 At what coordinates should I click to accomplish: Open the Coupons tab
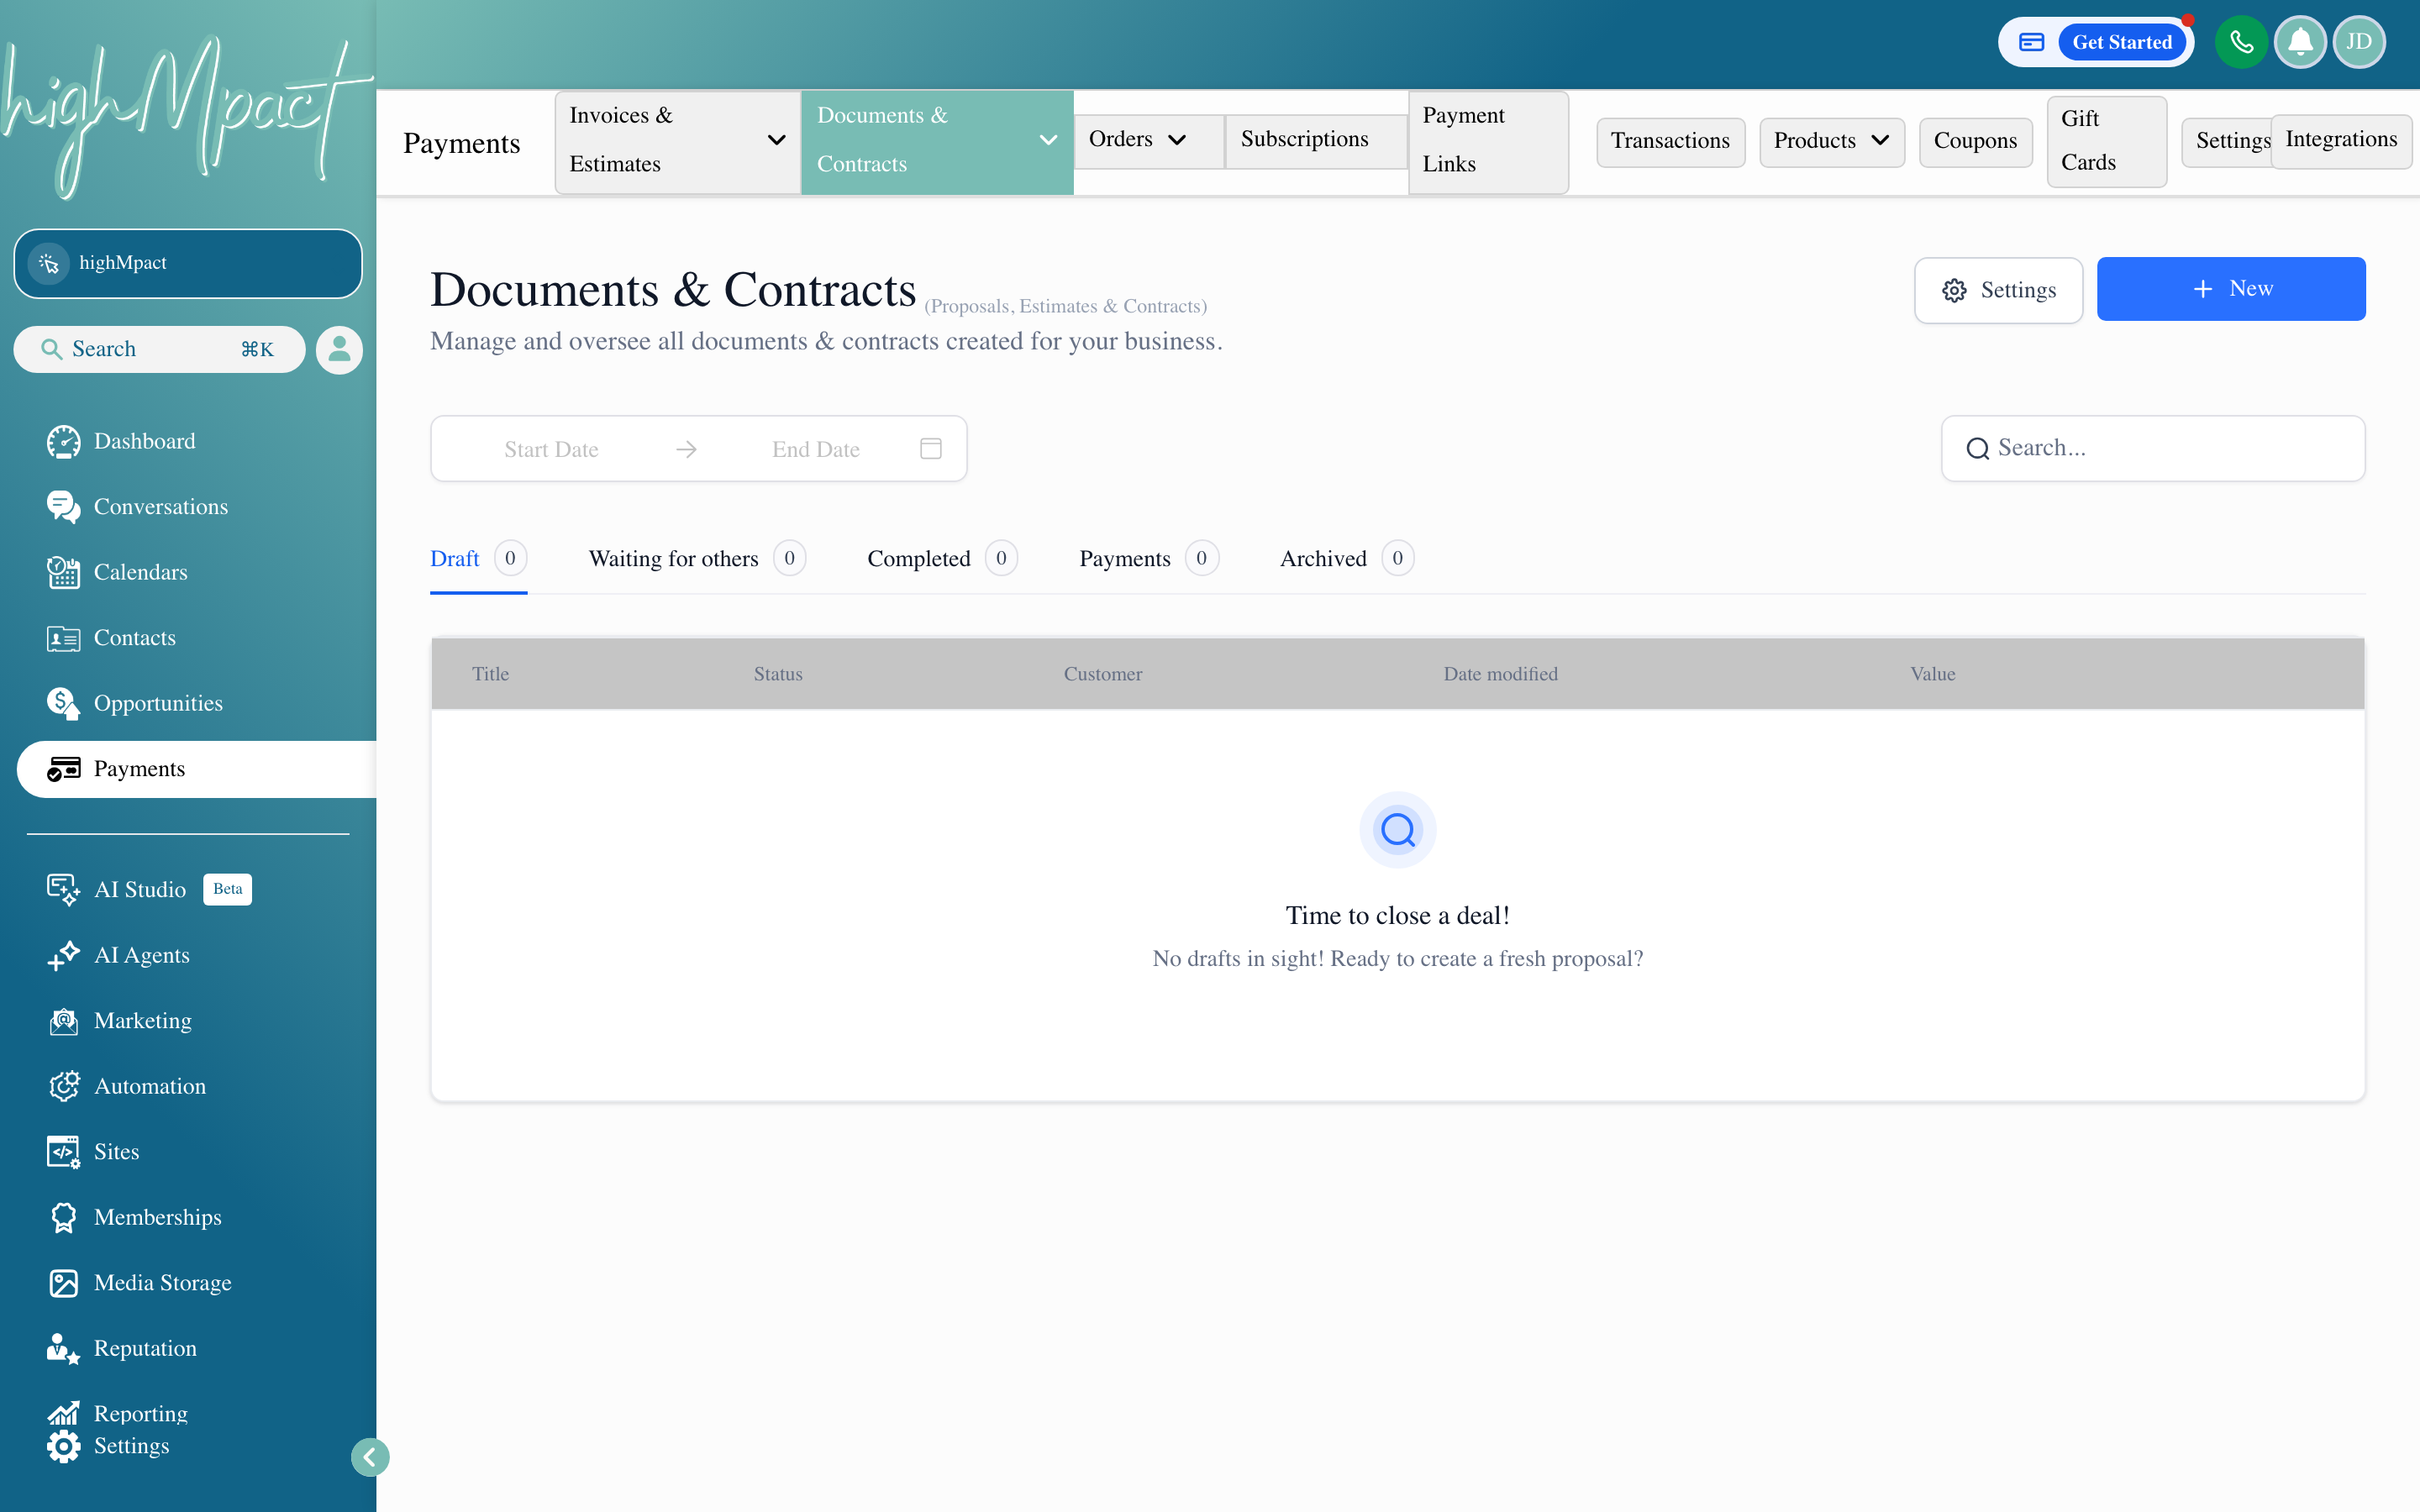pos(1975,141)
